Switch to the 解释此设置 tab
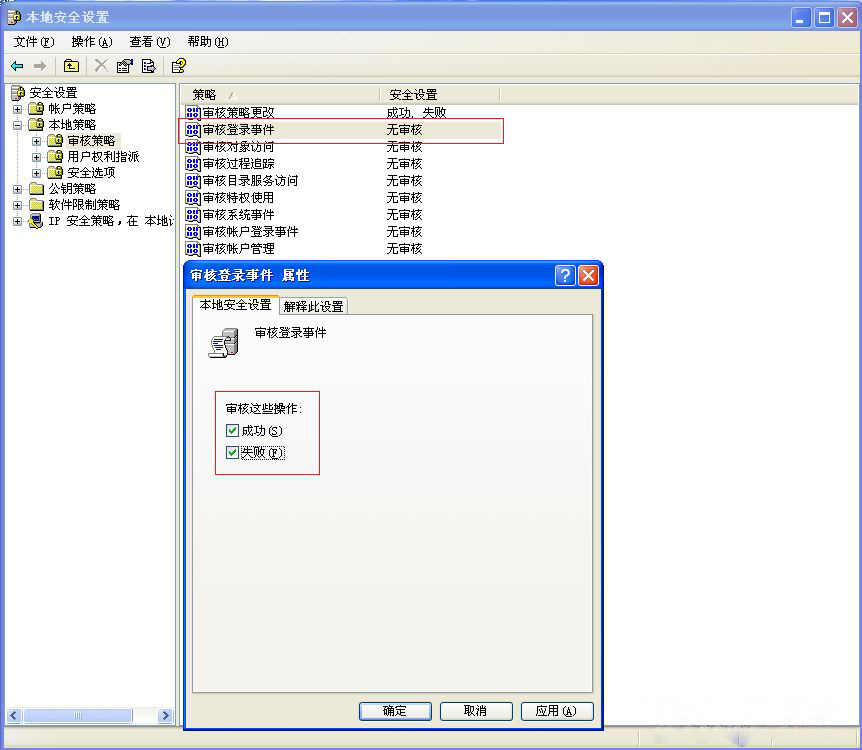This screenshot has width=862, height=750. click(313, 306)
